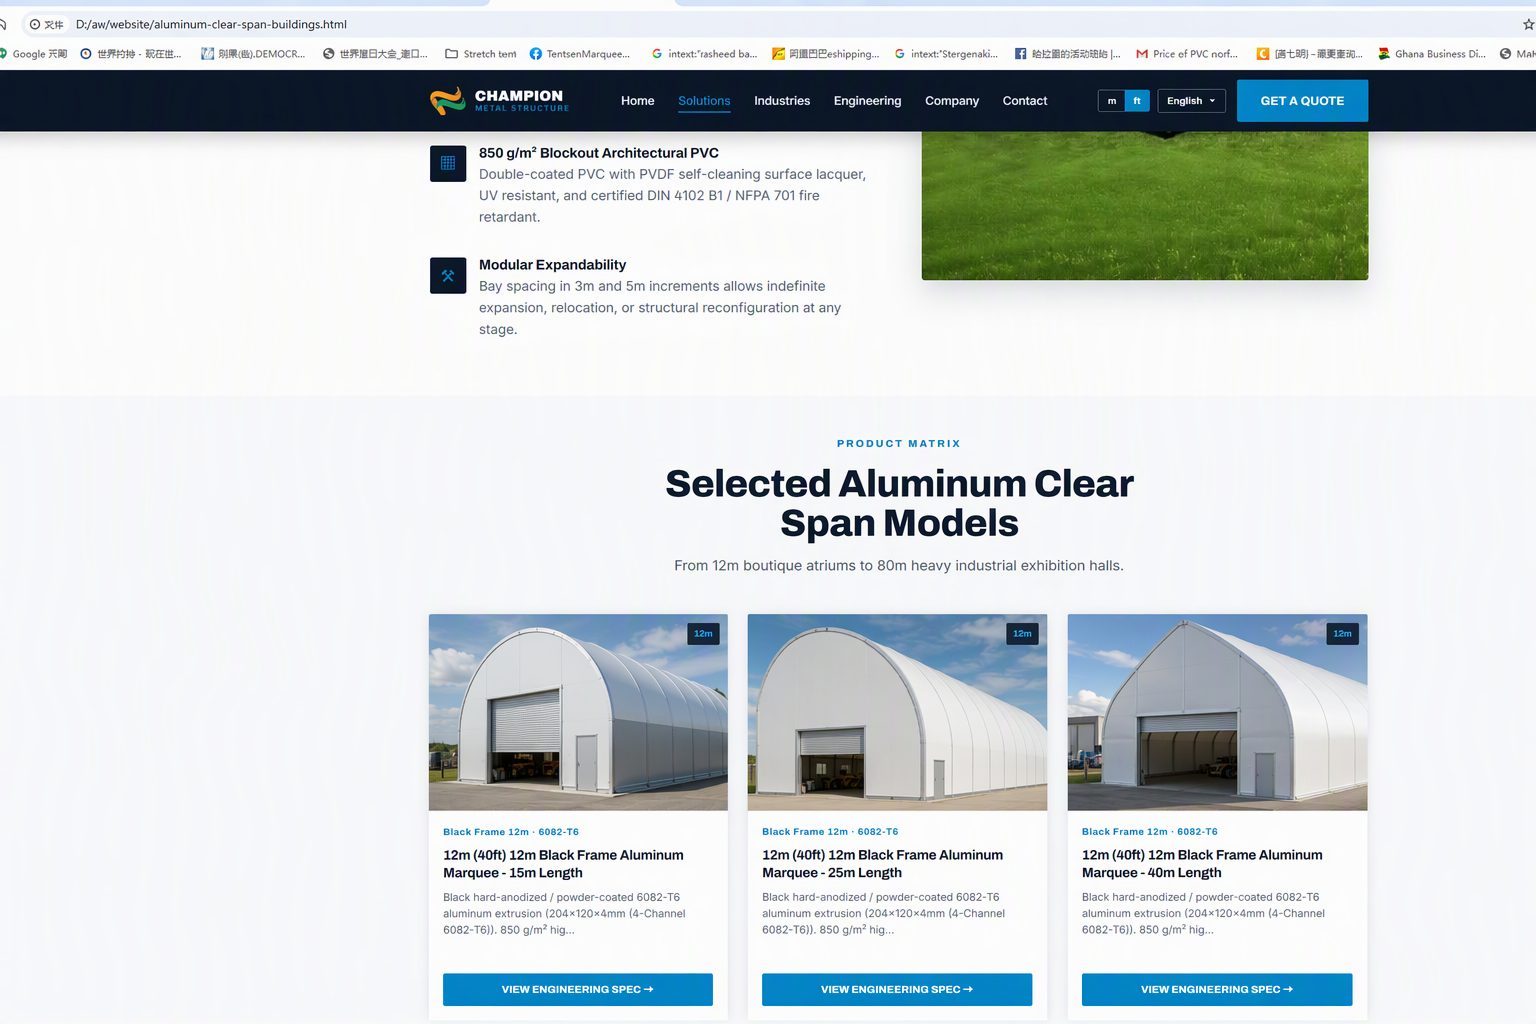Click the "PRODUCT MATRIX" label
1536x1024 pixels.
coord(899,443)
